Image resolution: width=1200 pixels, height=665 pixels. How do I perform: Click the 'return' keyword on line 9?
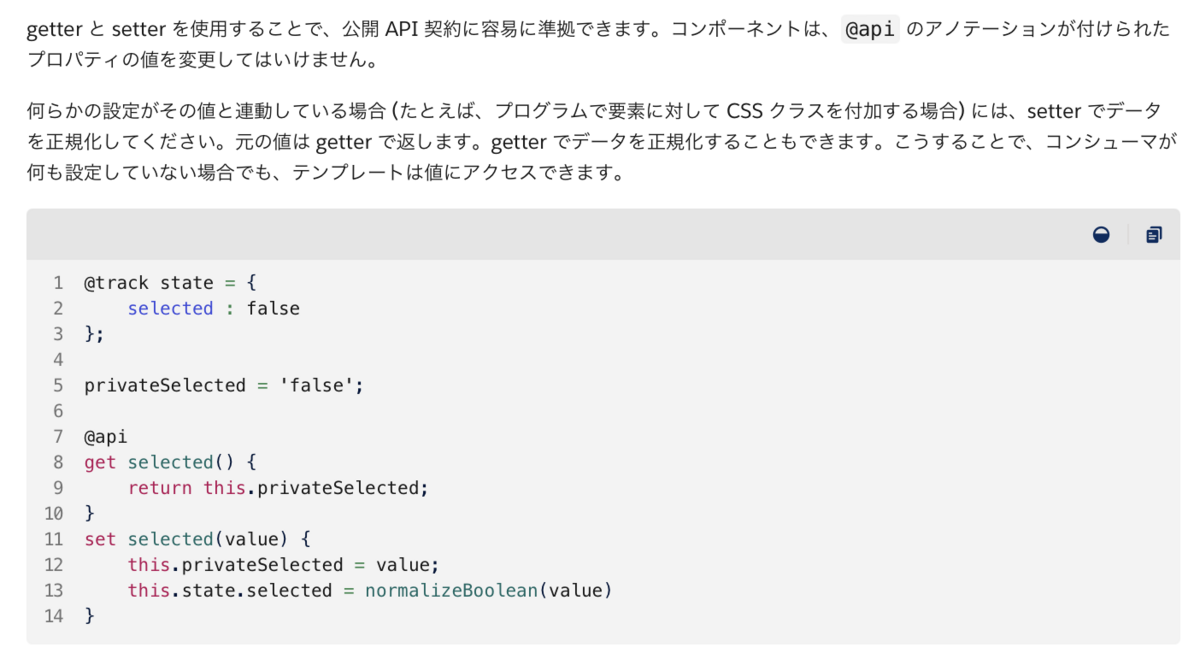click(159, 488)
